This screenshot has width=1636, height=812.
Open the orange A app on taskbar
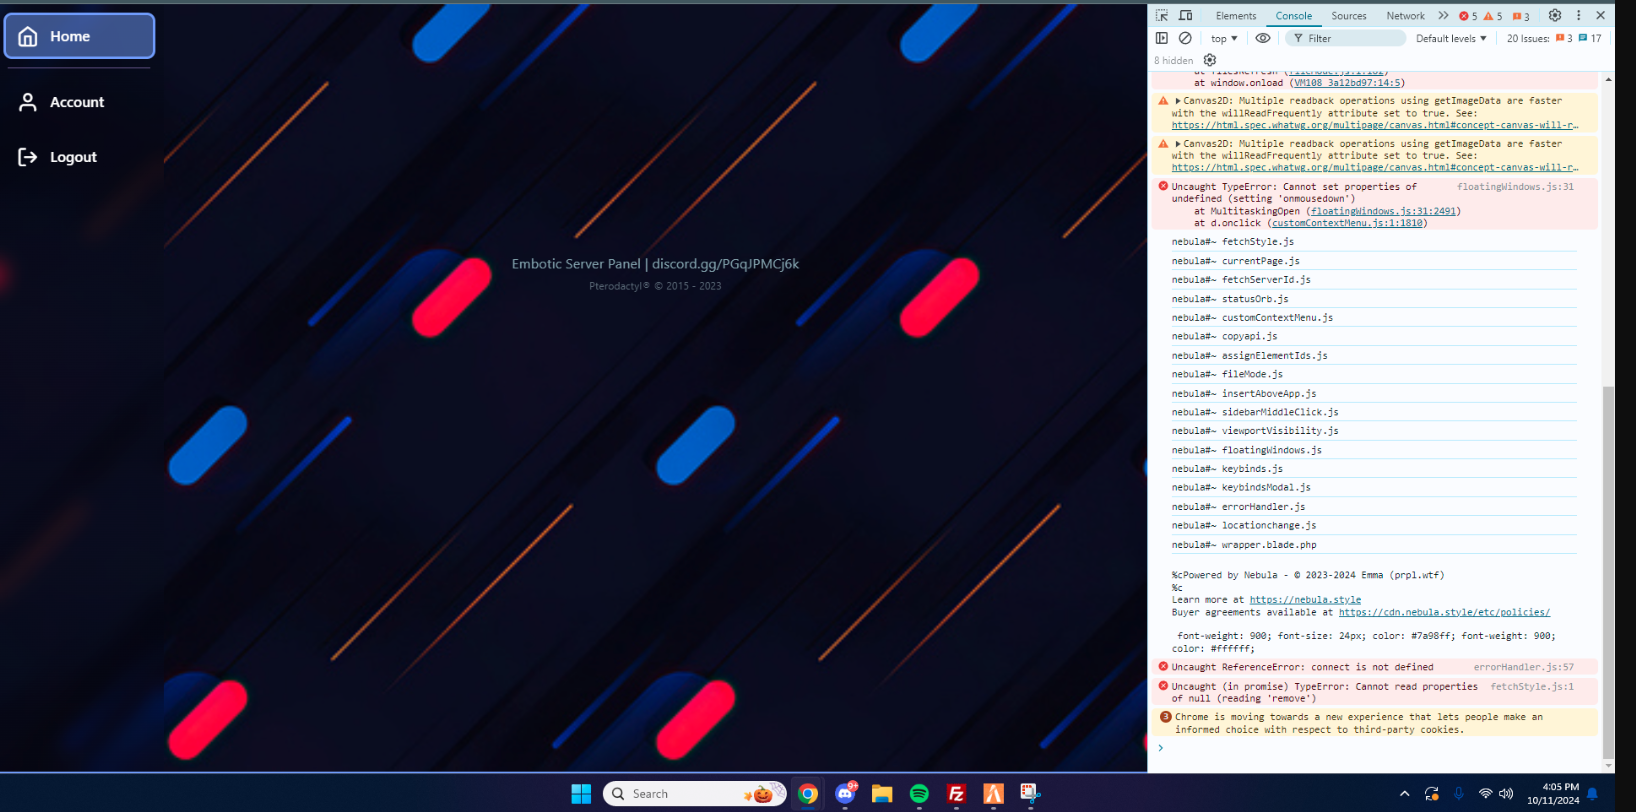993,794
